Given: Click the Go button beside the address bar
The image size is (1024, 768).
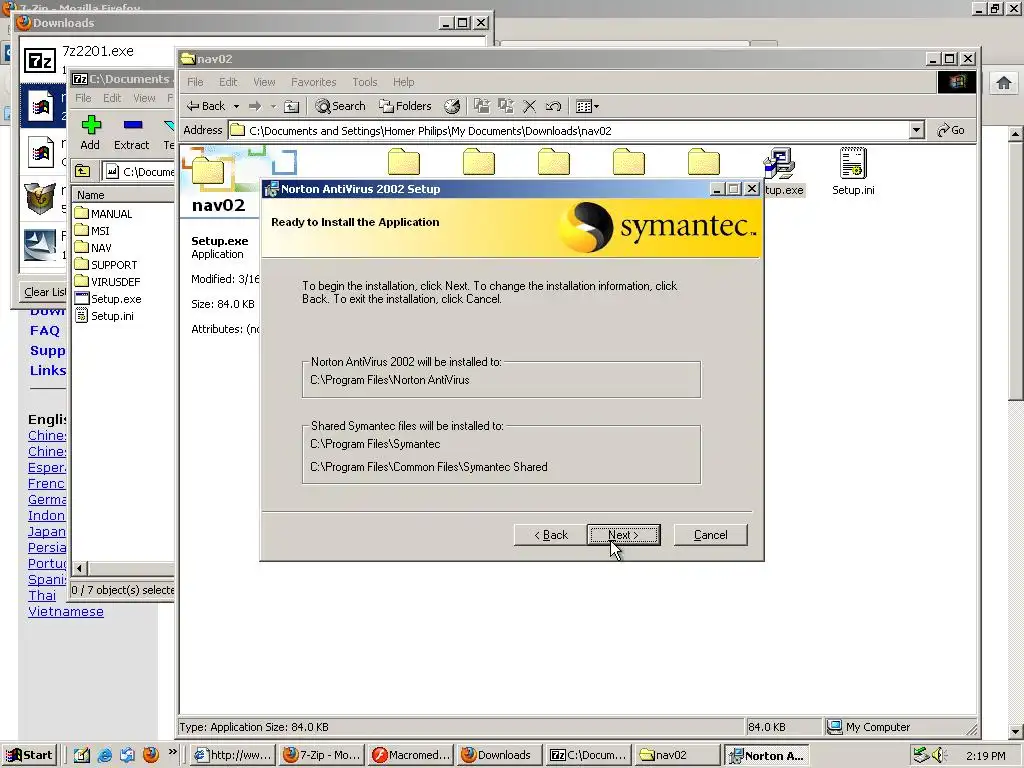Looking at the screenshot, I should point(951,130).
